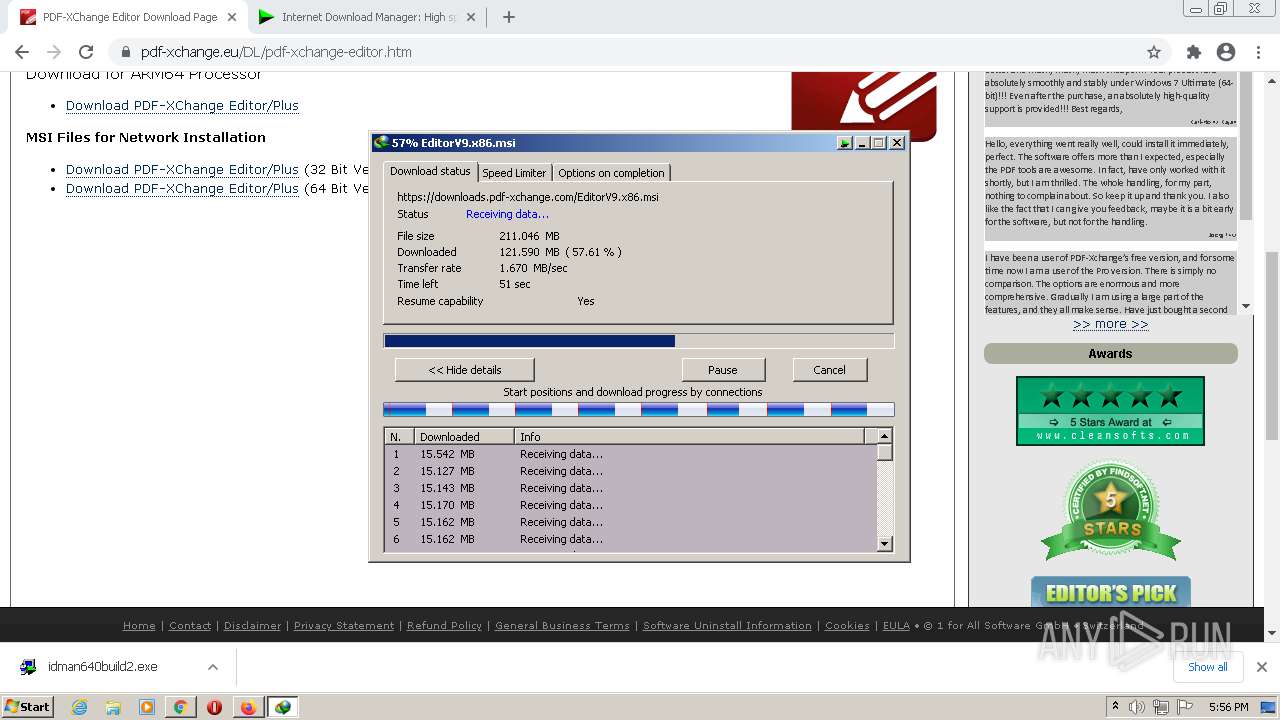Switch to Download status tab

click(430, 171)
